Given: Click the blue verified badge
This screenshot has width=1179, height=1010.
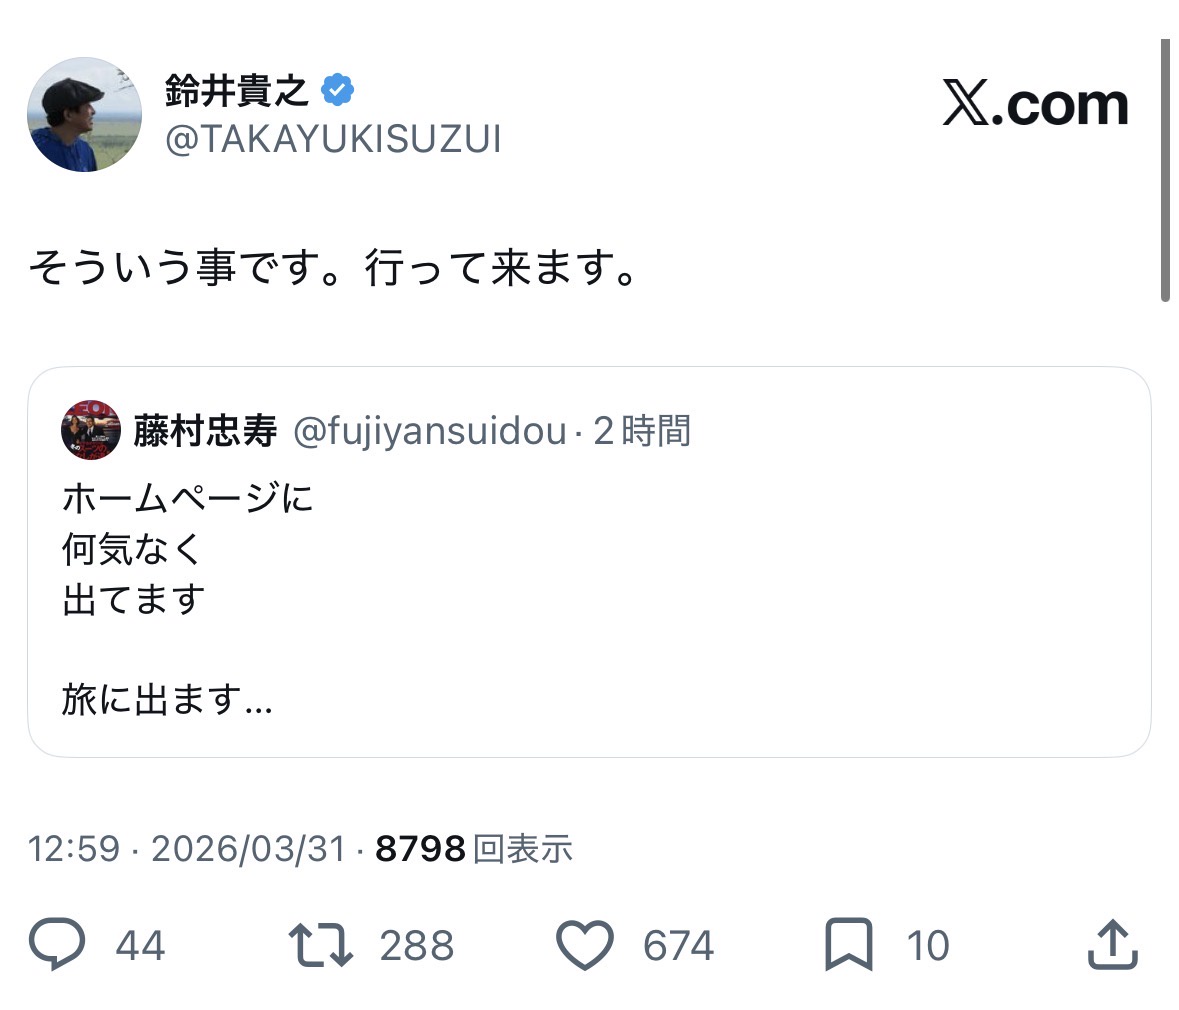Looking at the screenshot, I should (337, 91).
